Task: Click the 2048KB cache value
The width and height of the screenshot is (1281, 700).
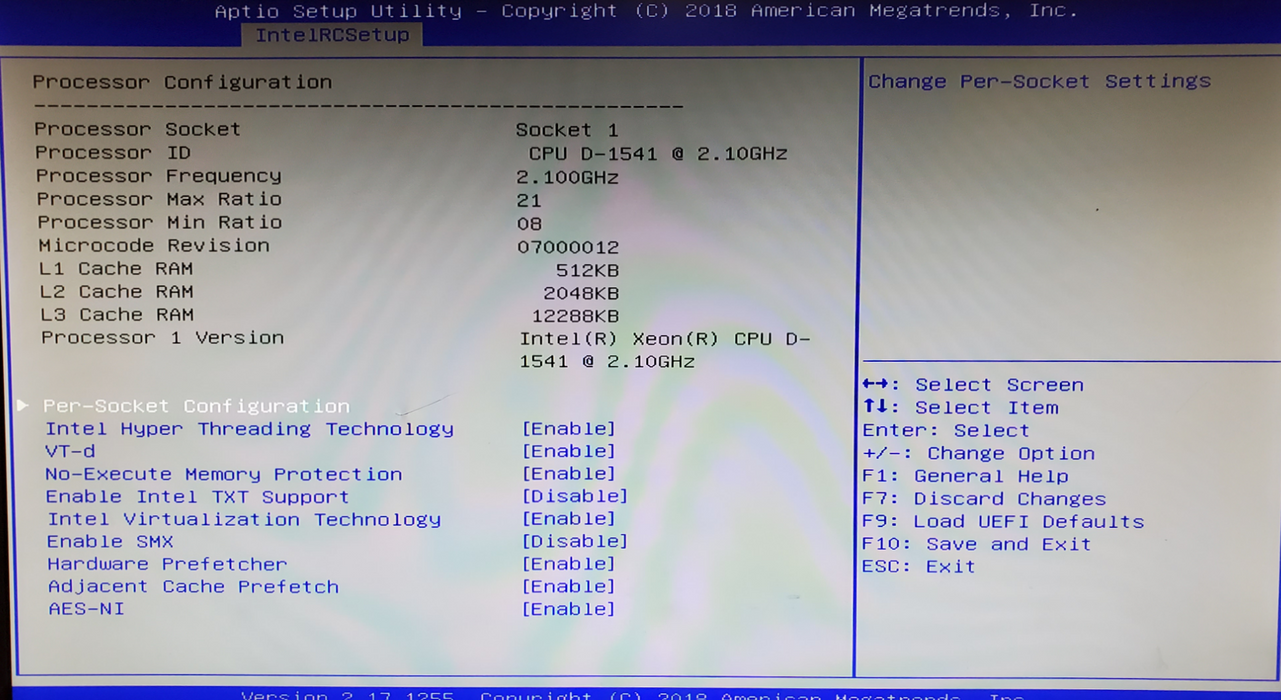Action: pos(581,293)
